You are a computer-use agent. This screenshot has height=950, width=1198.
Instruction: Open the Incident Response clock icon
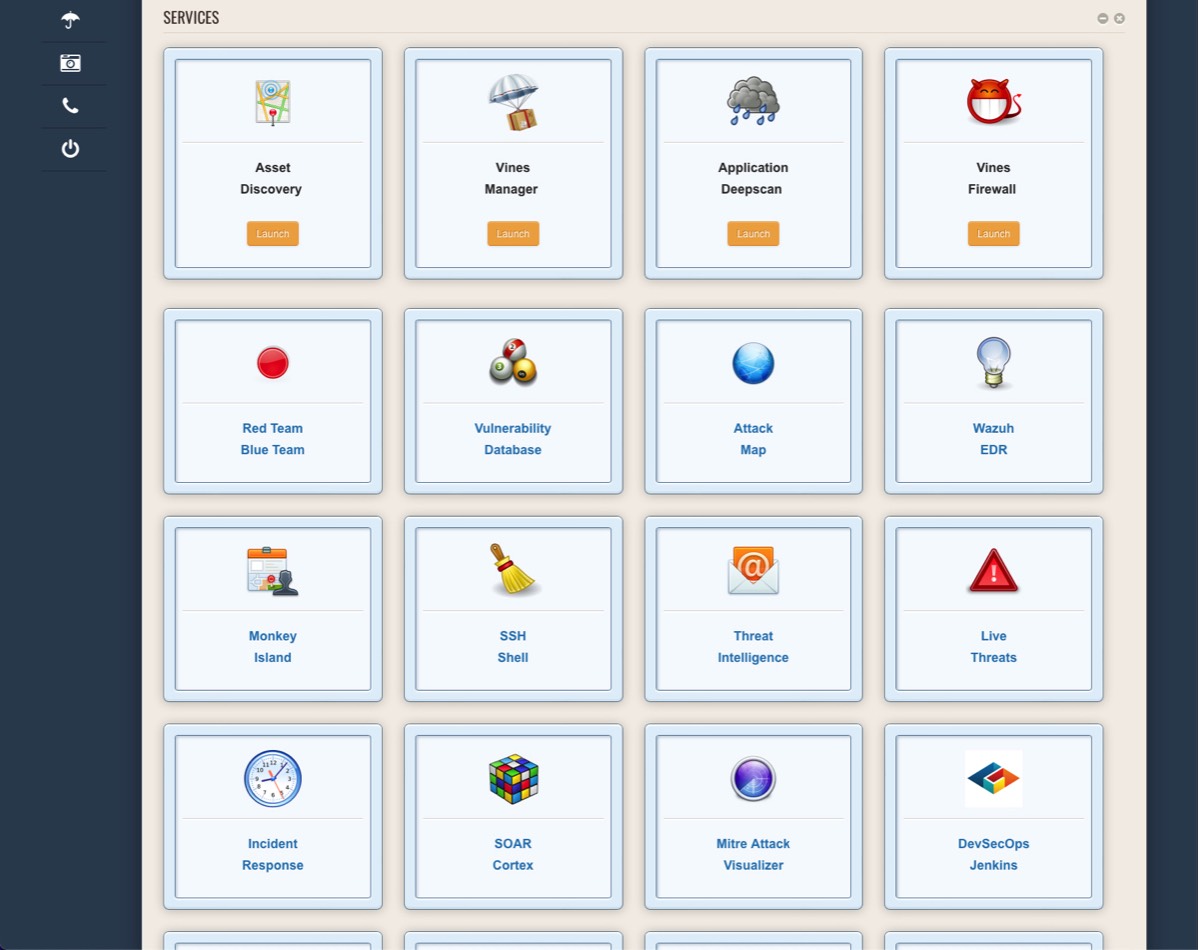pyautogui.click(x=273, y=779)
